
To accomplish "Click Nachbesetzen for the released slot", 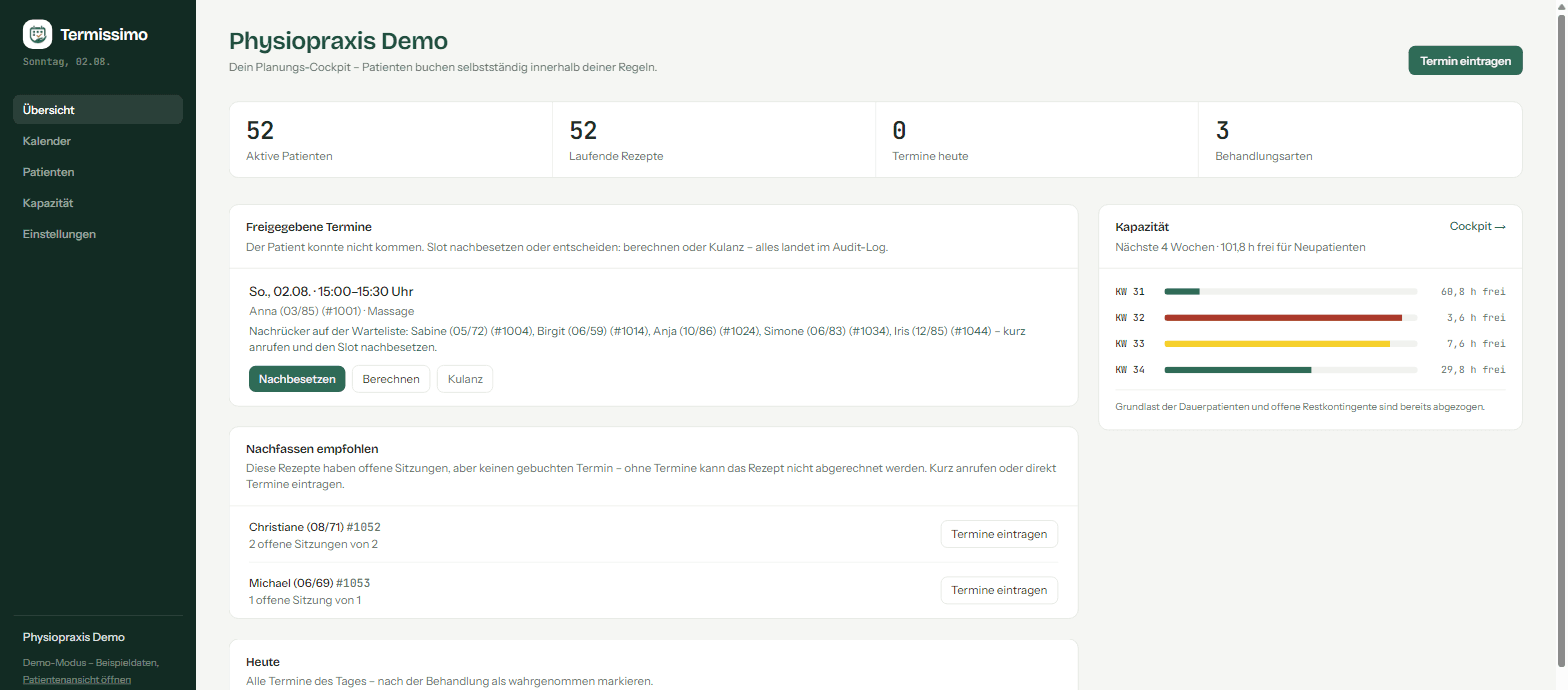I will [297, 379].
